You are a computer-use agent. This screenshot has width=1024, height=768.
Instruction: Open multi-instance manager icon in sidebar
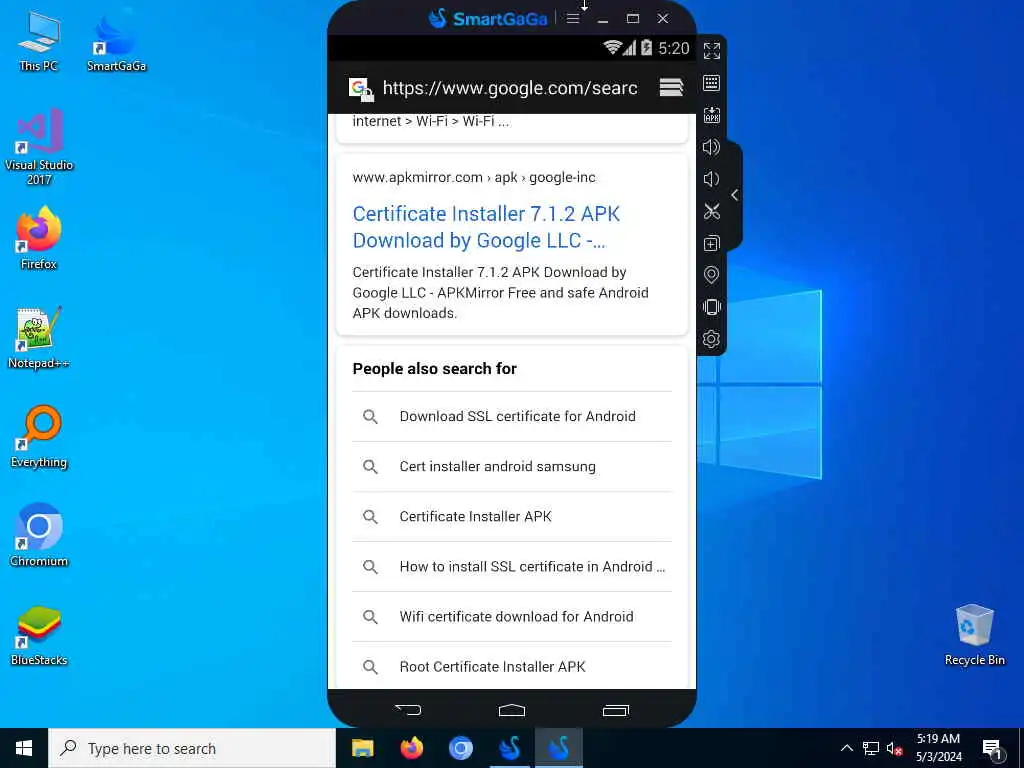pos(711,243)
